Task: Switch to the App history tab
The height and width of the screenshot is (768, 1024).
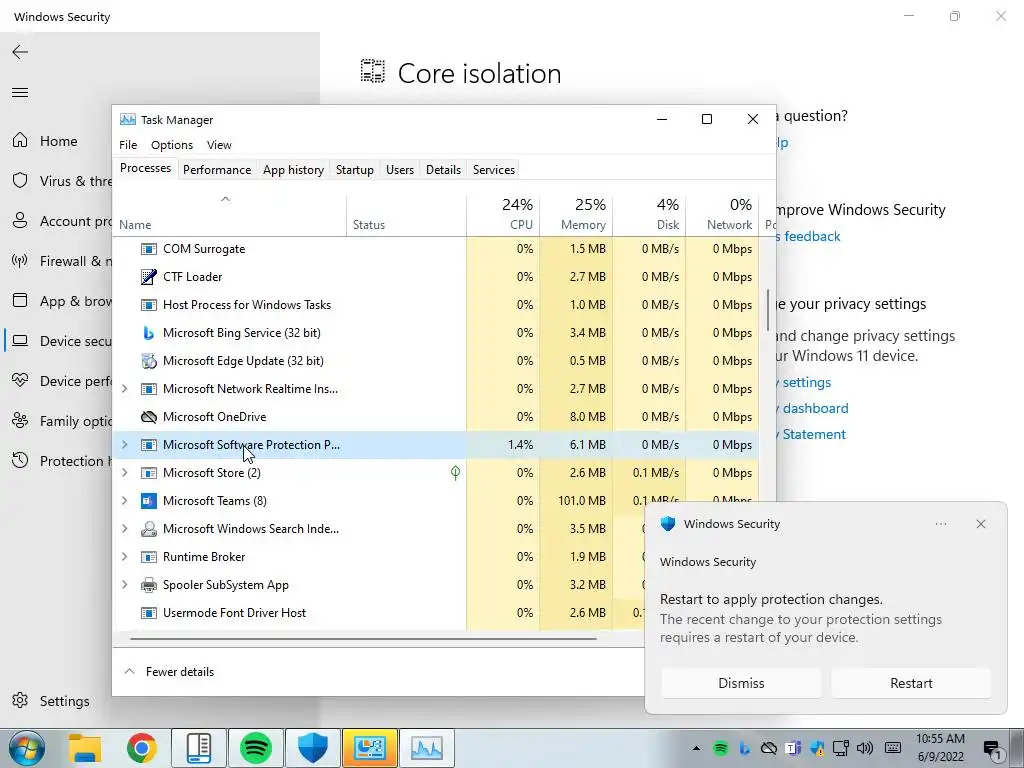Action: (293, 170)
